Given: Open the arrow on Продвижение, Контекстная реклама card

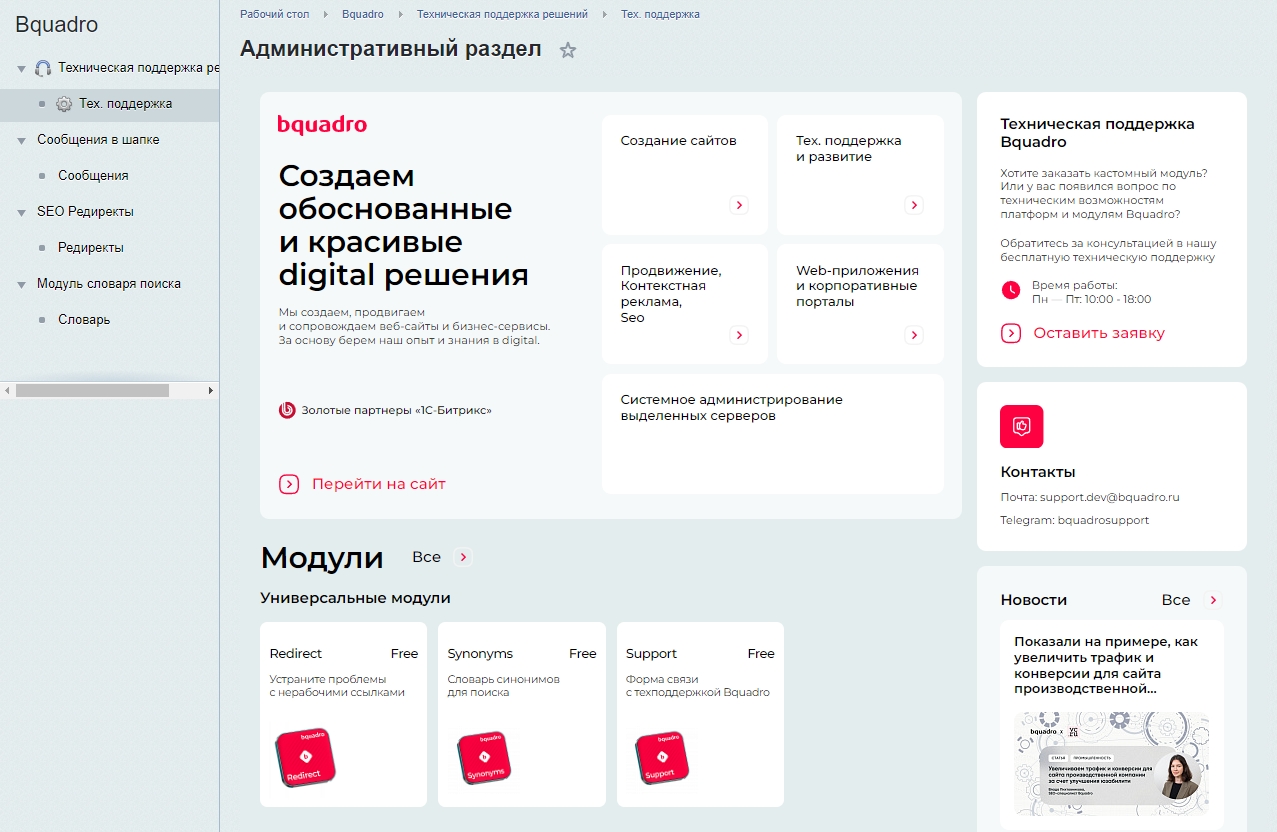Looking at the screenshot, I should click(x=739, y=335).
